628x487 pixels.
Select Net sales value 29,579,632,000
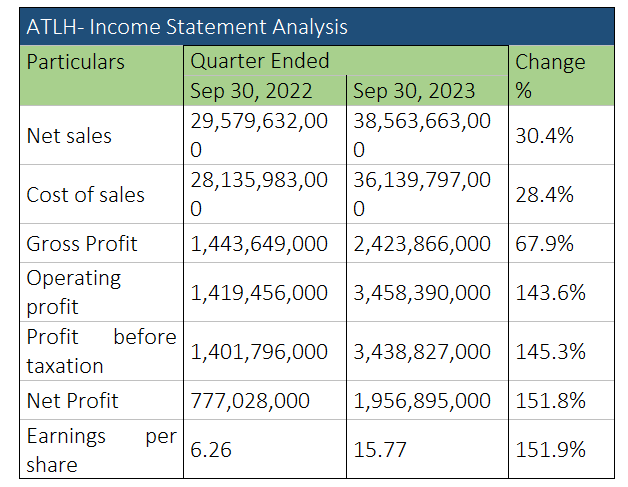click(x=259, y=135)
